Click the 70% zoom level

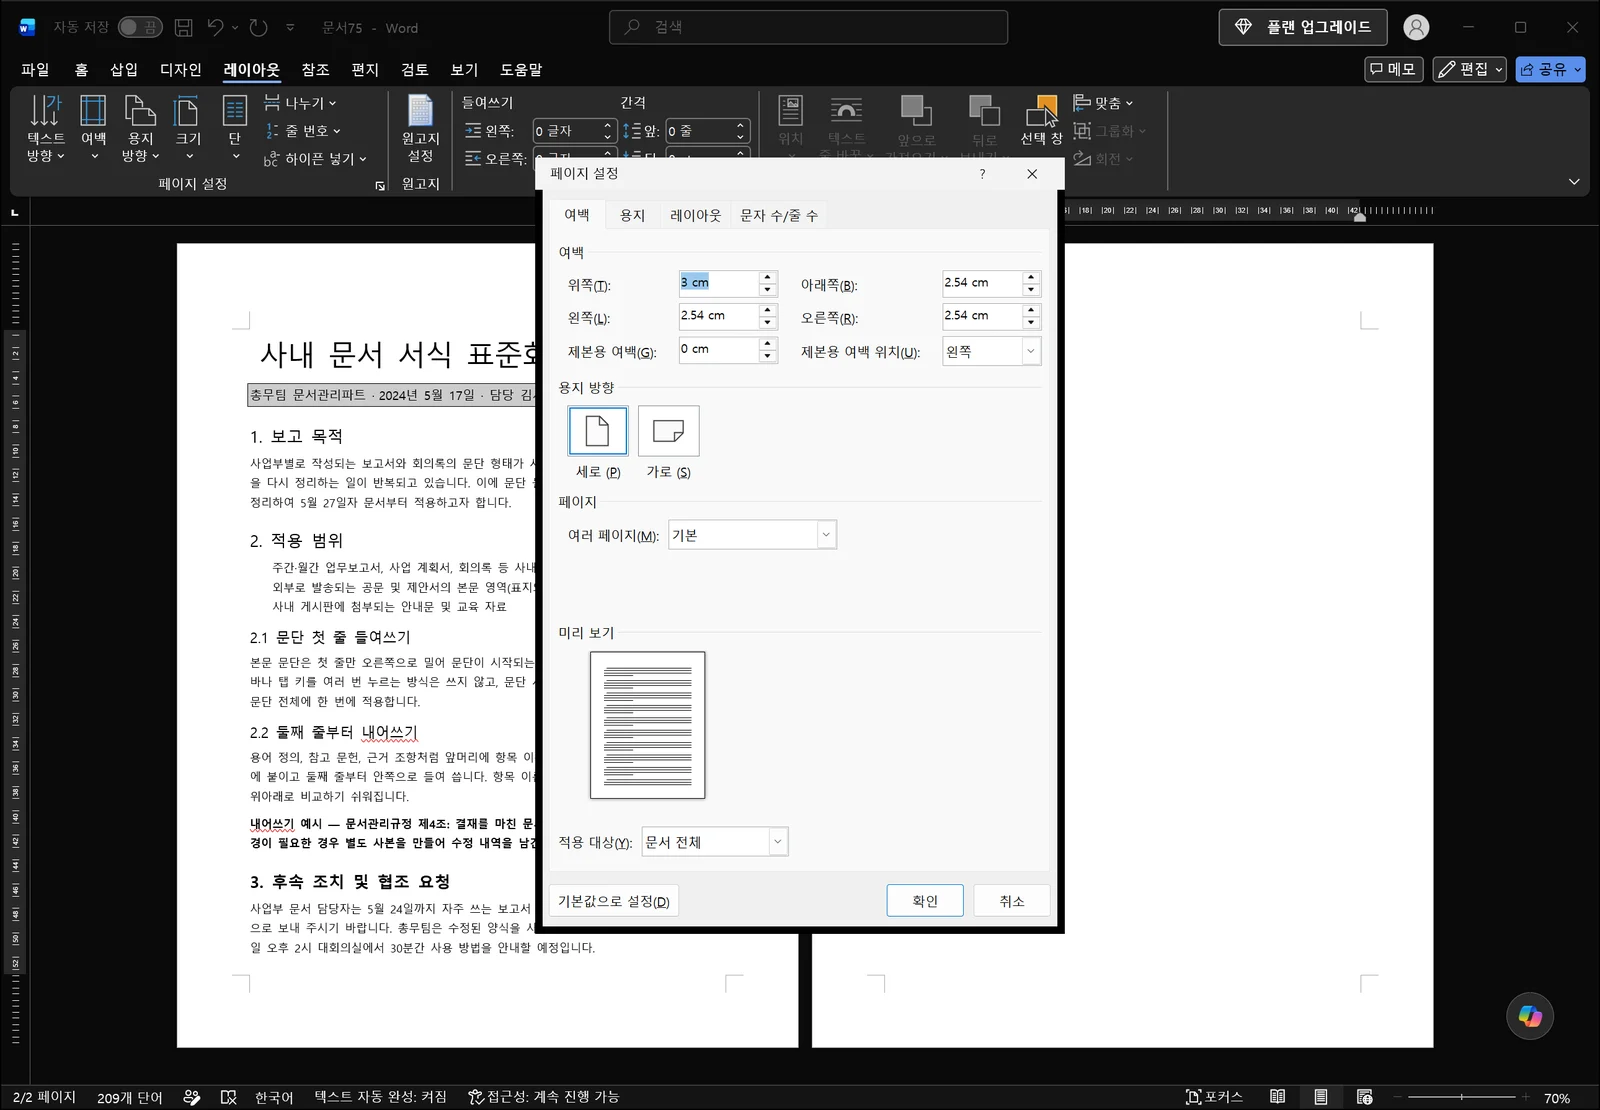tap(1557, 1098)
